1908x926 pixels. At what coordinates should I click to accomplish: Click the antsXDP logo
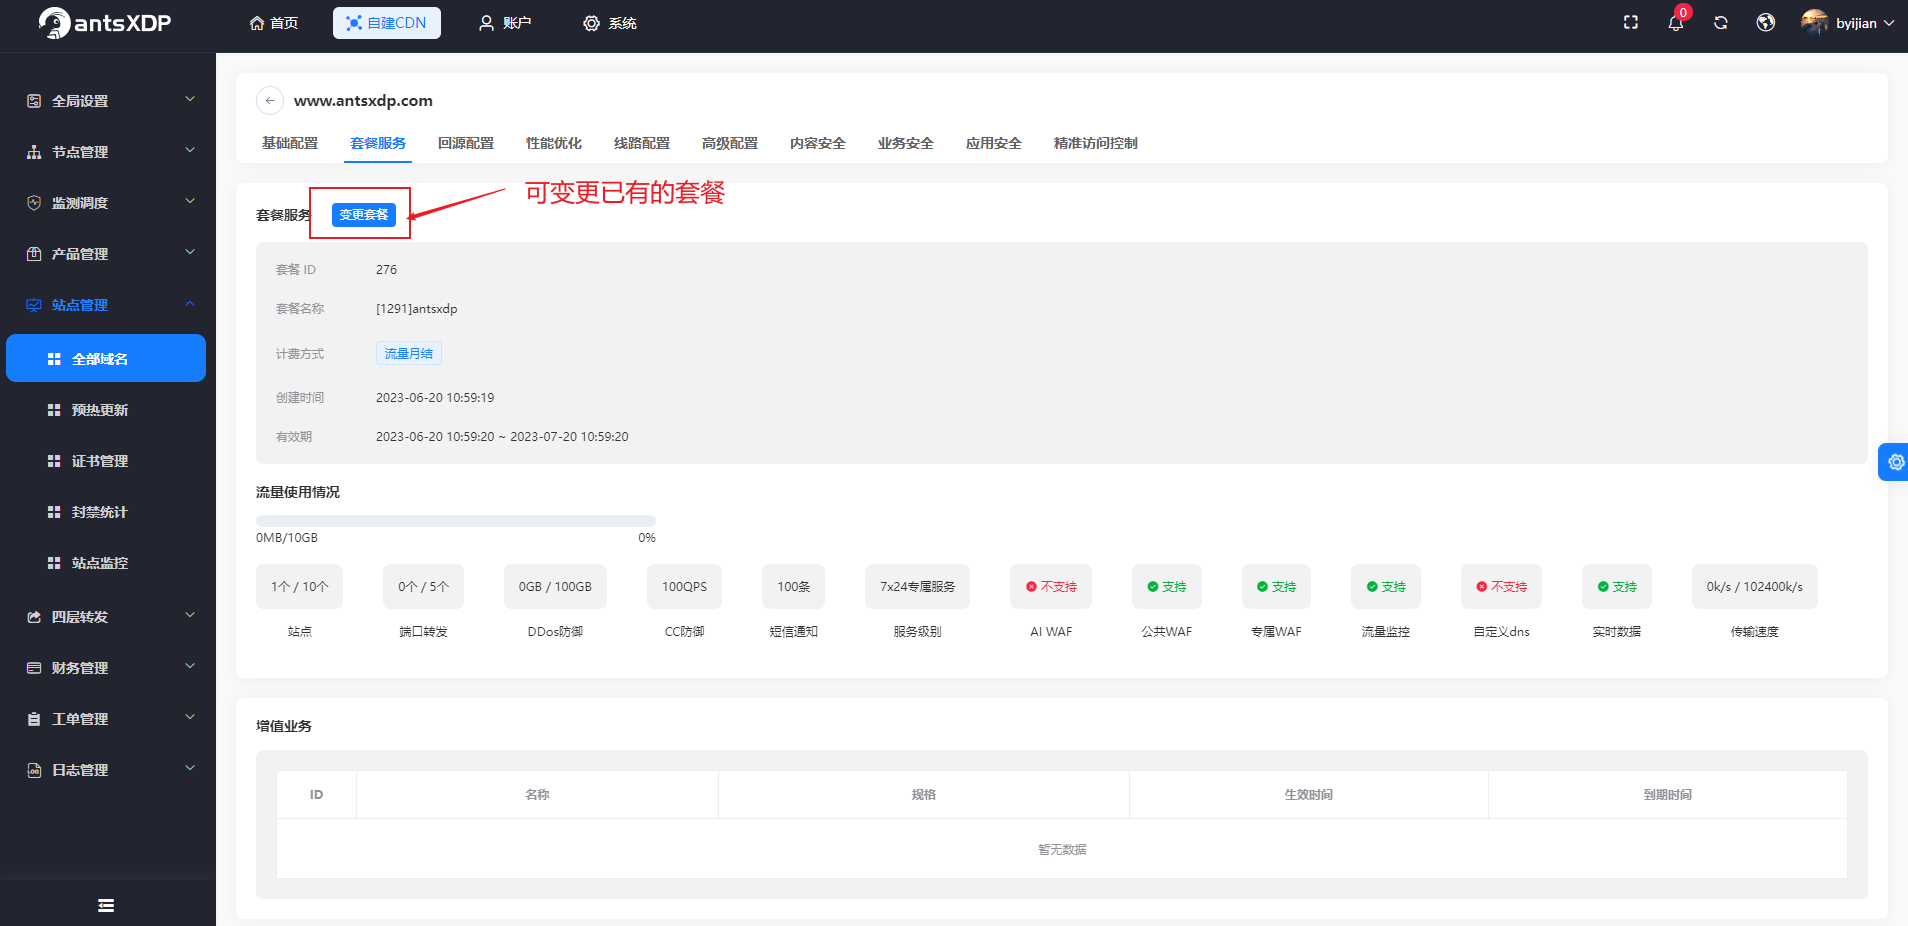(105, 23)
